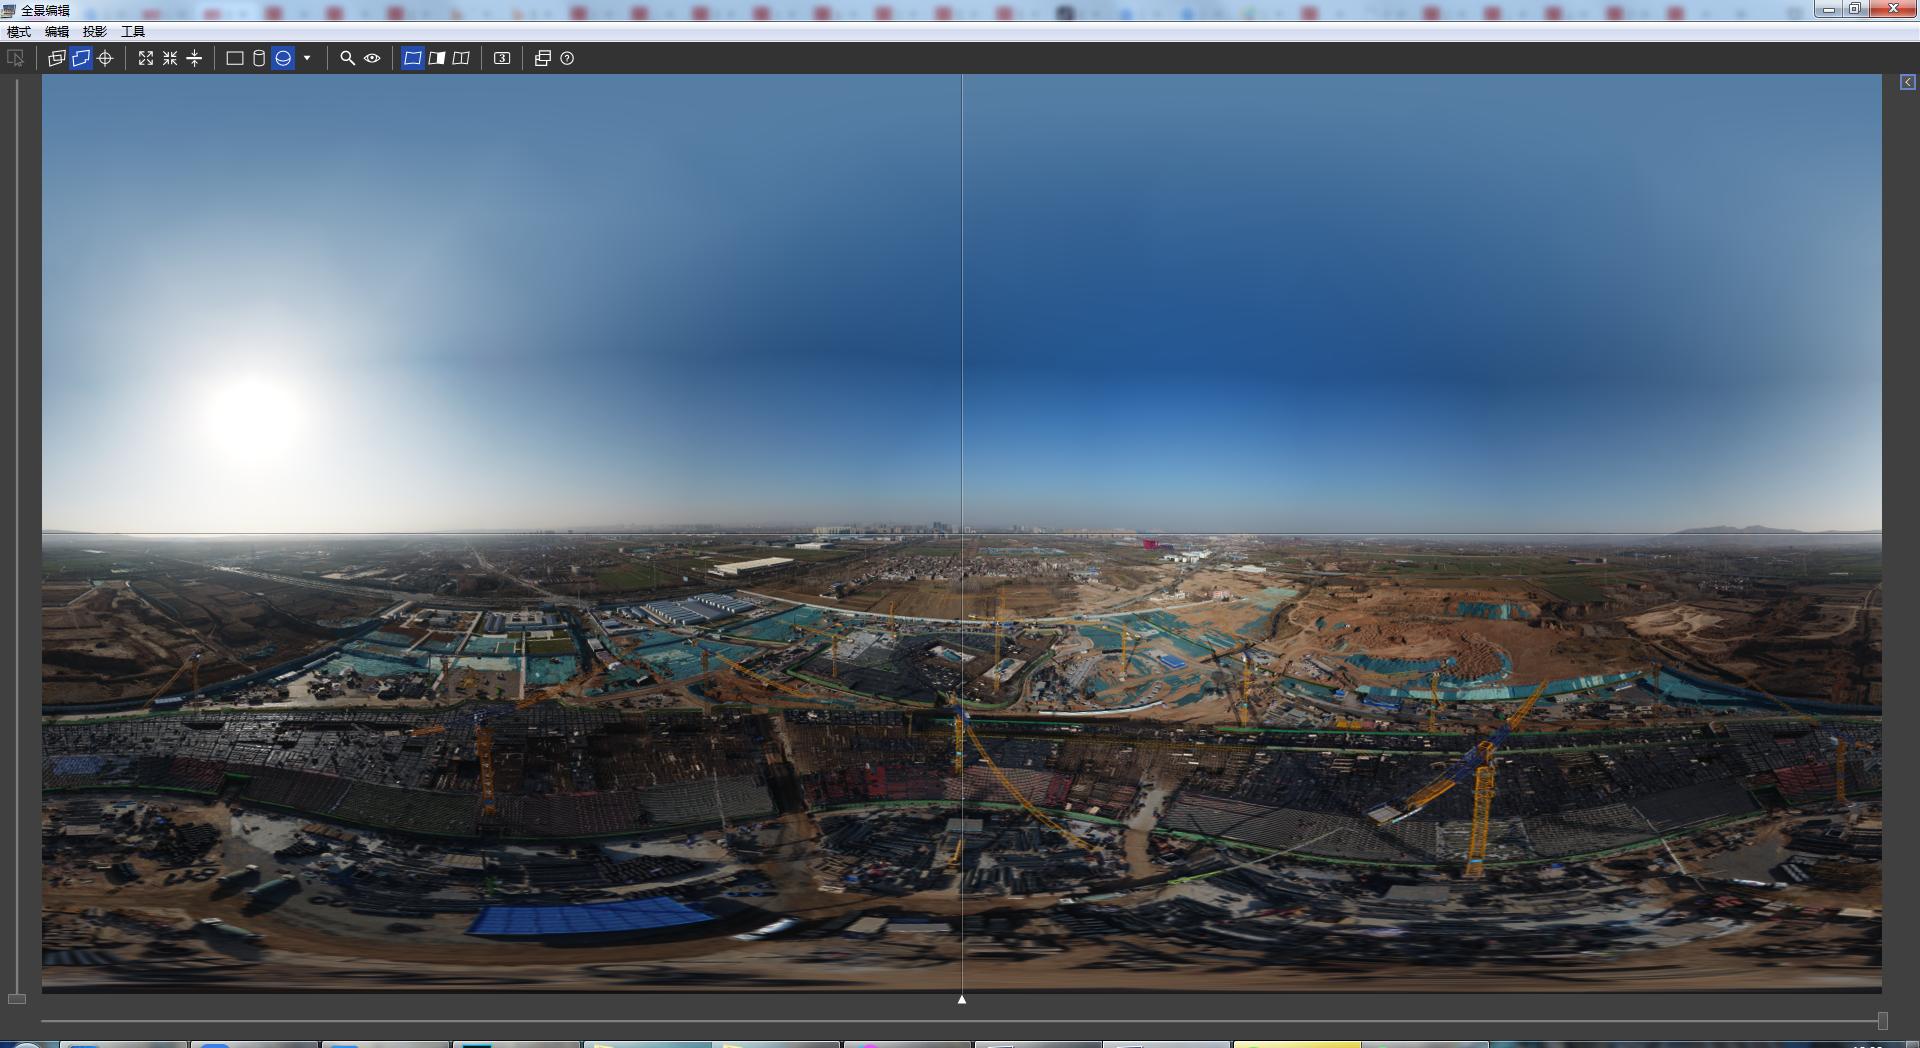The image size is (1920, 1048).
Task: Switch to rectilinear projection
Action: pyautogui.click(x=235, y=58)
